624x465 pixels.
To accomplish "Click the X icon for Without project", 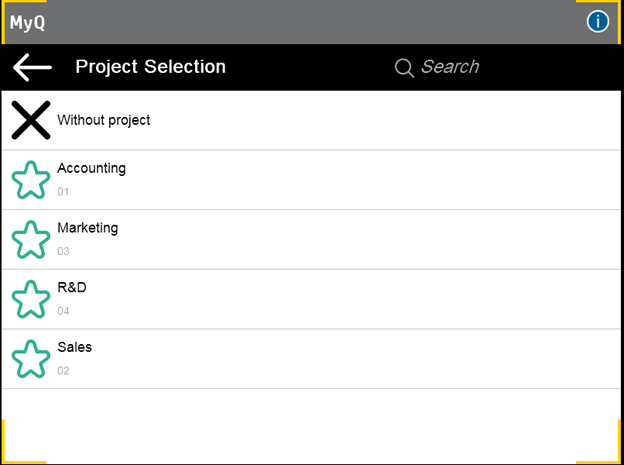I will tap(31, 120).
